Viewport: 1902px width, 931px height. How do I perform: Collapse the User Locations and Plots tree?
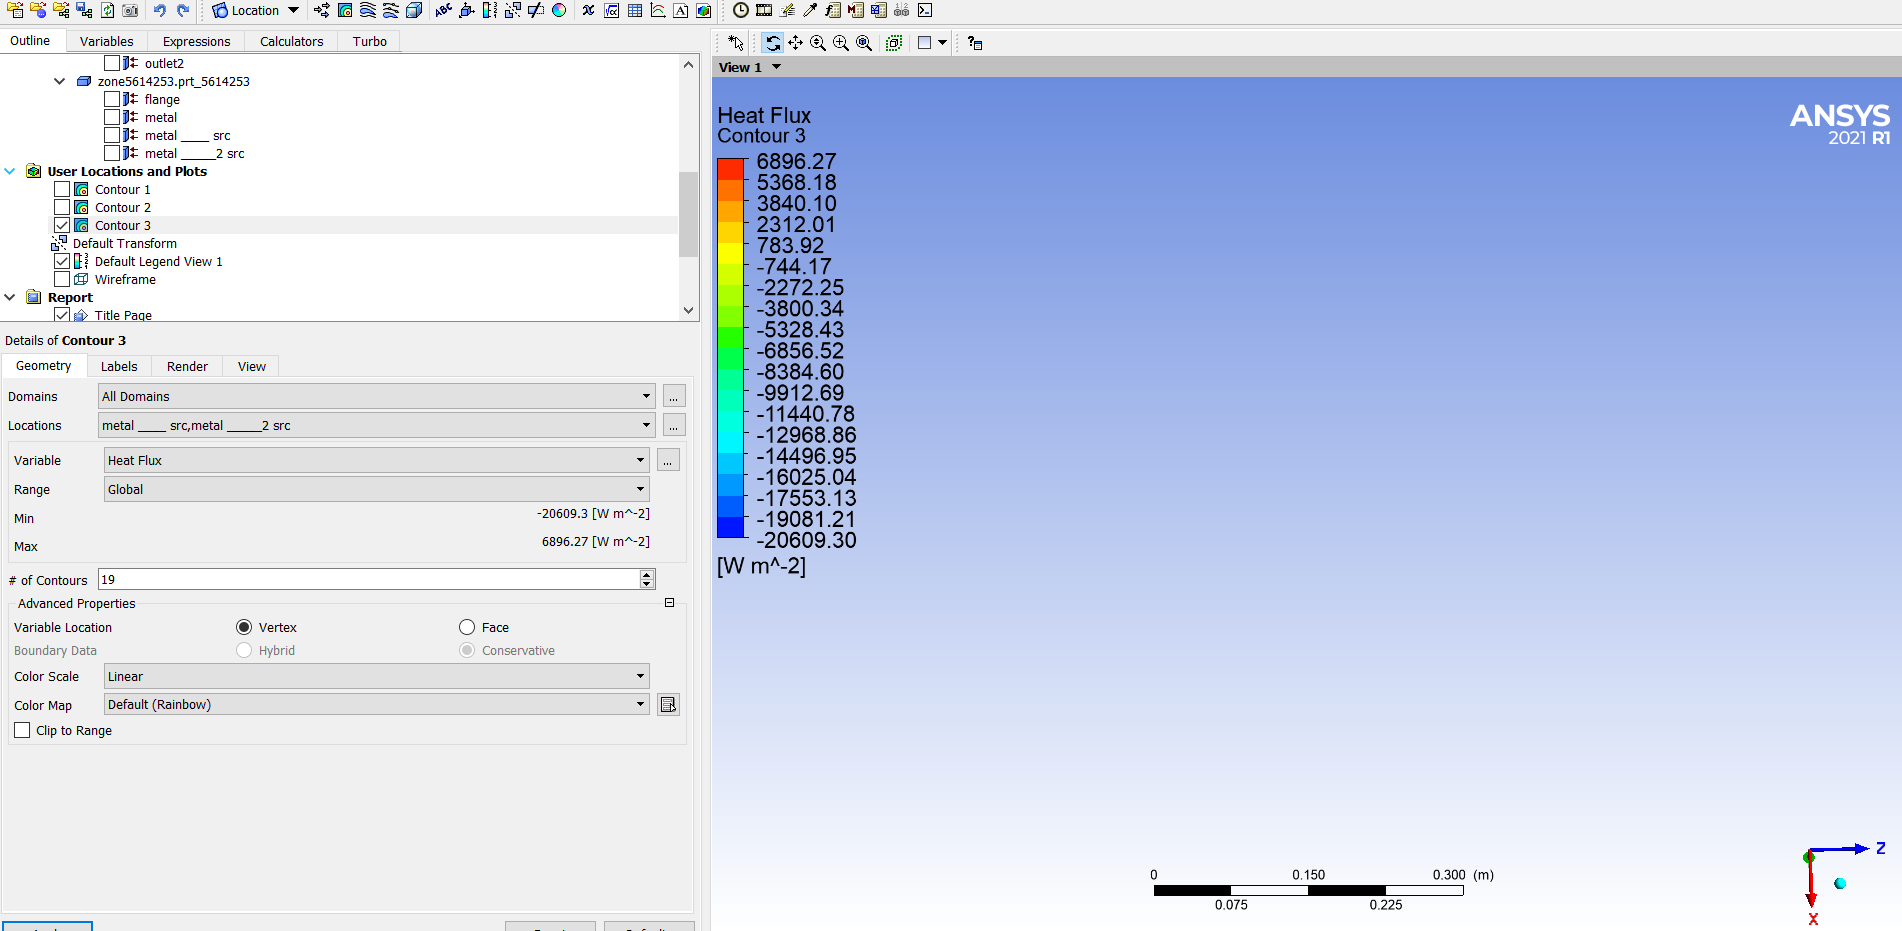coord(10,172)
